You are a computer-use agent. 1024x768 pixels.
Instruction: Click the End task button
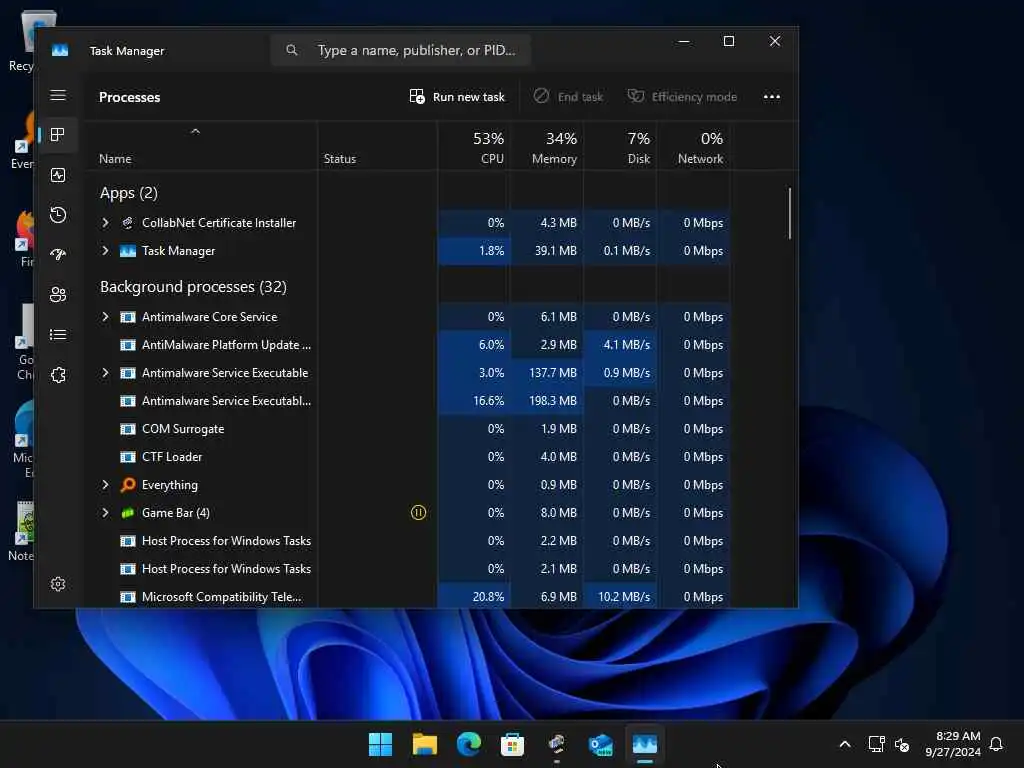[x=568, y=97]
